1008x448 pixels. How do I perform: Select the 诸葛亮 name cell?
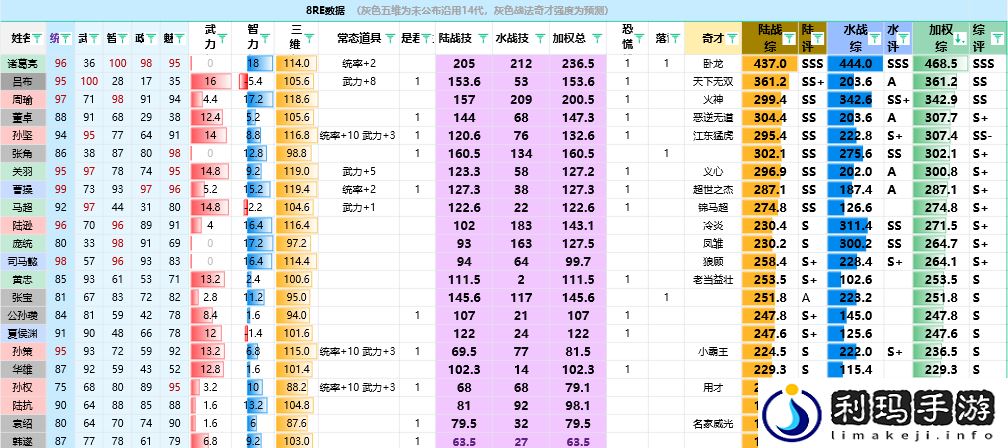pos(23,64)
